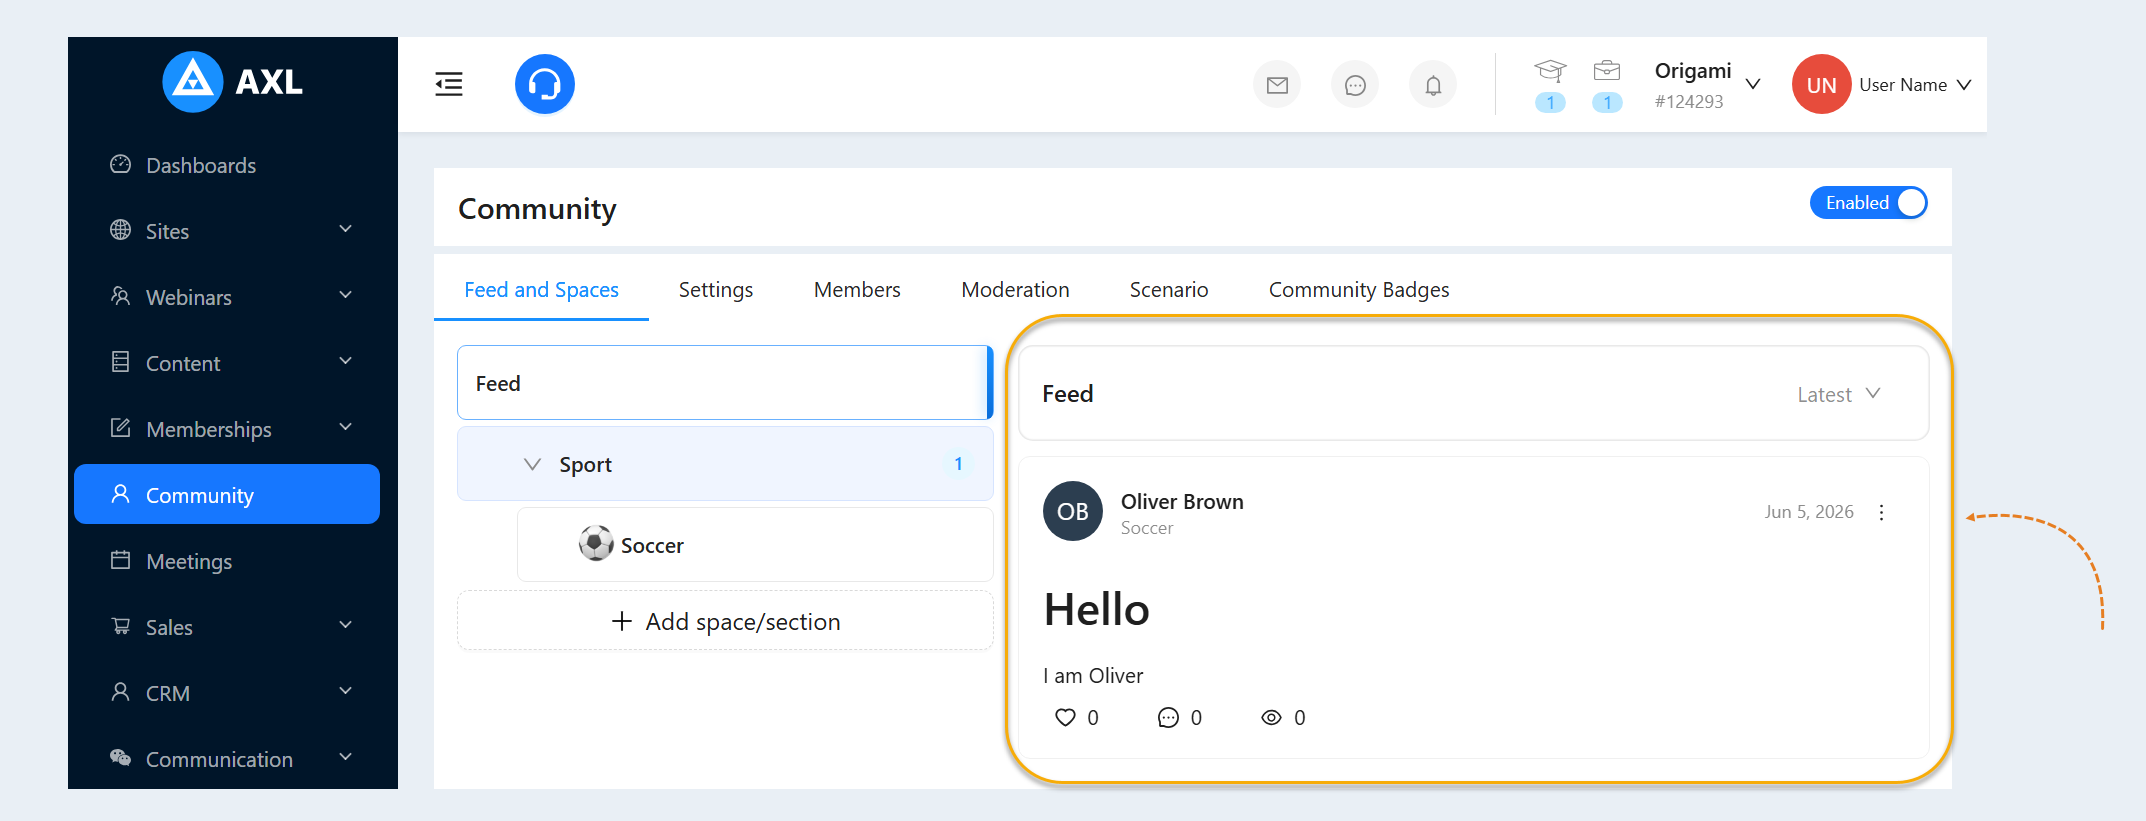This screenshot has height=821, width=2146.
Task: Open the headset support icon
Action: 545,84
